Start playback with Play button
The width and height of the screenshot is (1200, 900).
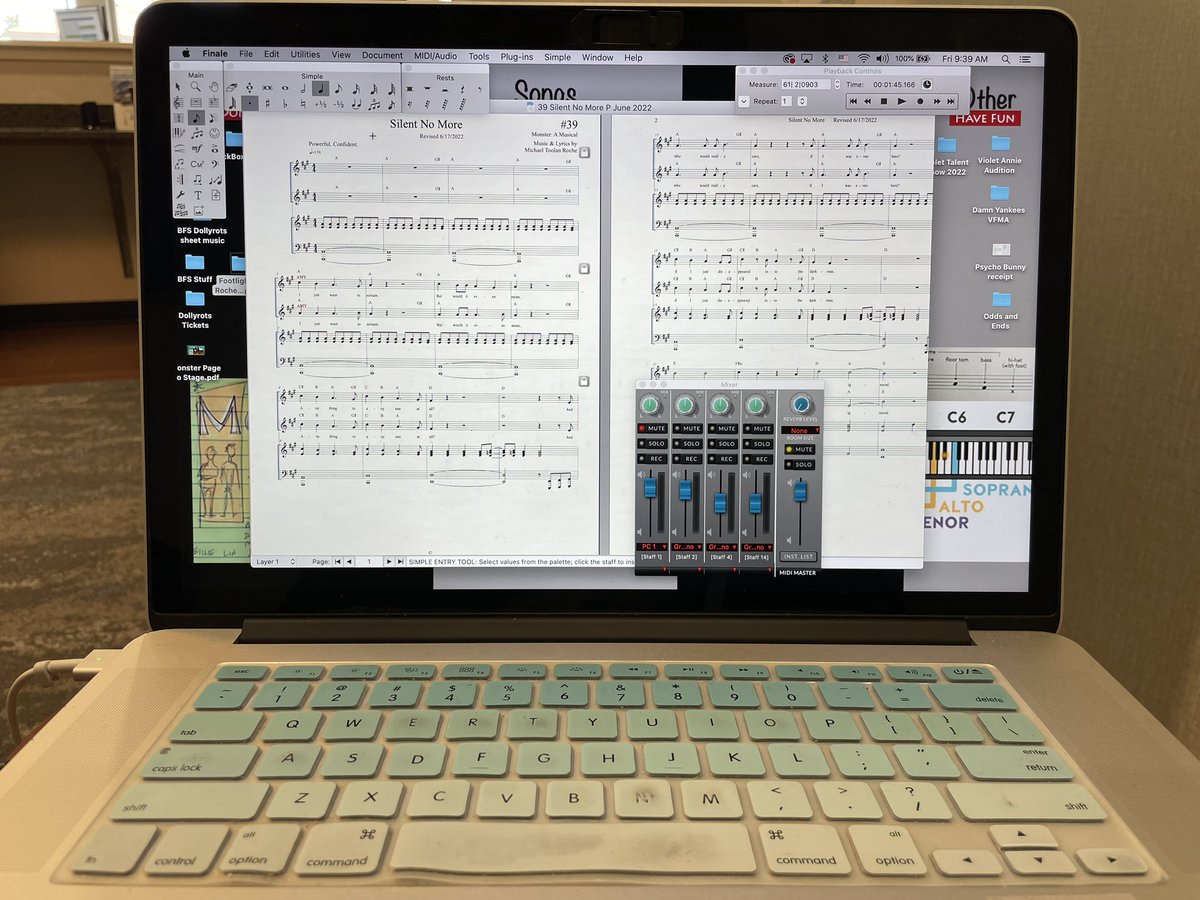[x=901, y=102]
